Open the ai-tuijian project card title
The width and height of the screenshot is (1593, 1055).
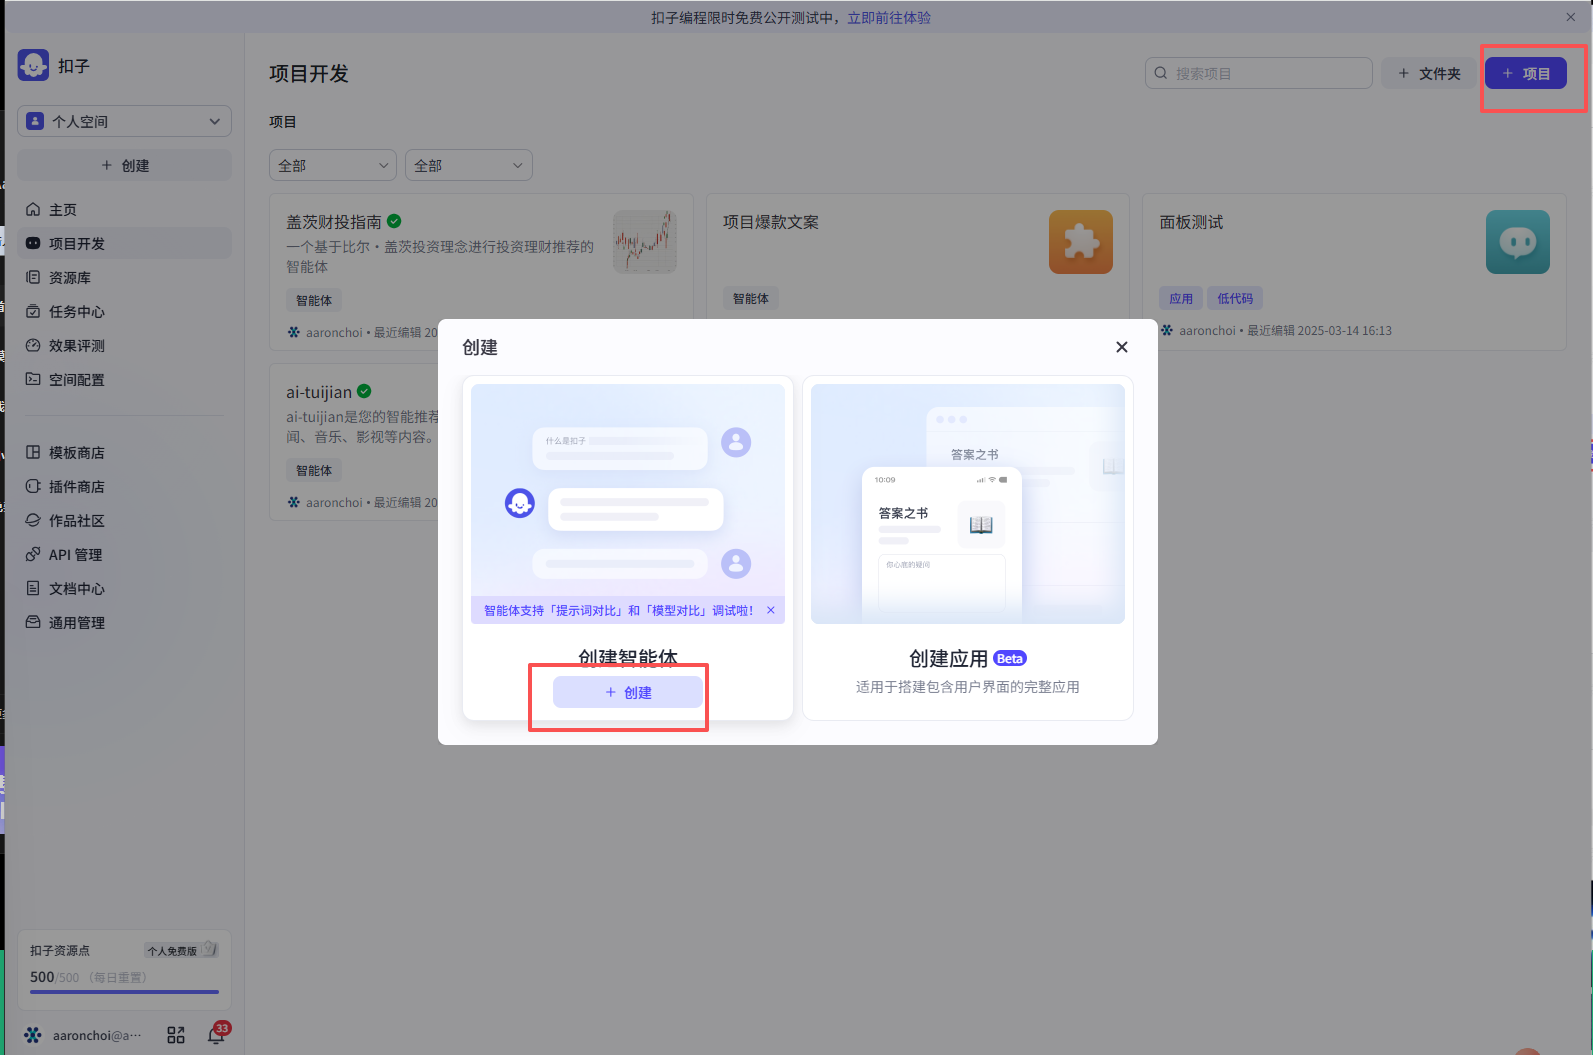pos(319,392)
